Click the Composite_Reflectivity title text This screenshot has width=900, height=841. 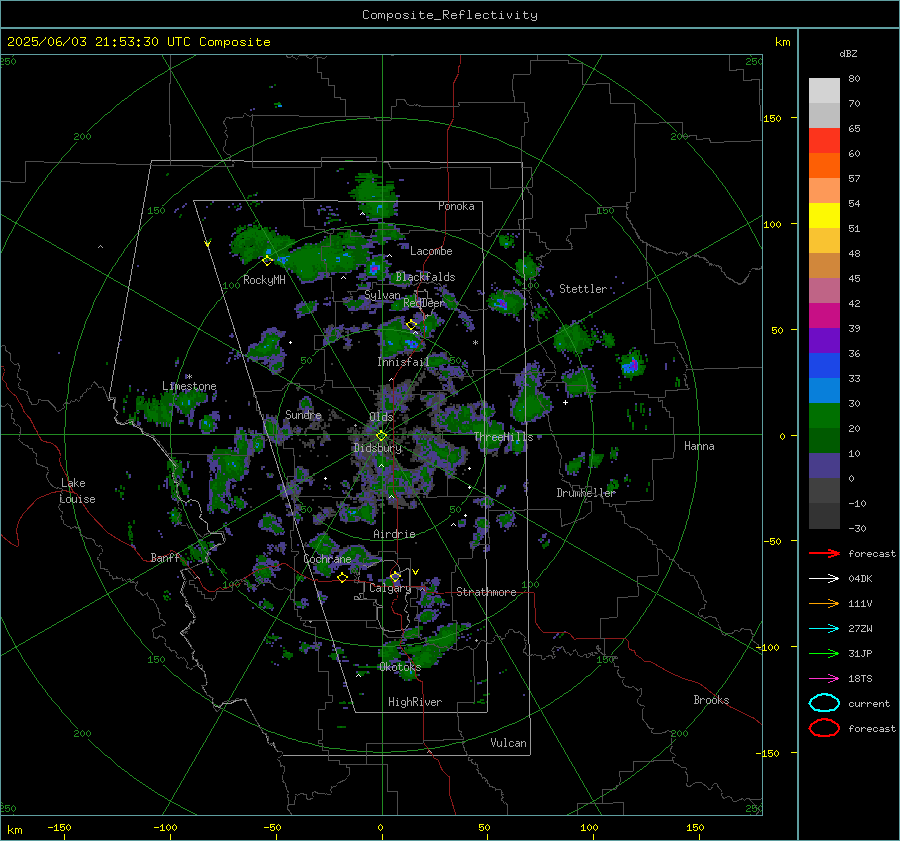(x=450, y=15)
